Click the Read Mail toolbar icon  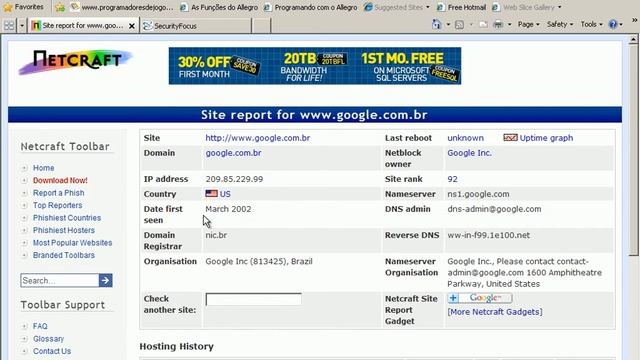tap(483, 24)
